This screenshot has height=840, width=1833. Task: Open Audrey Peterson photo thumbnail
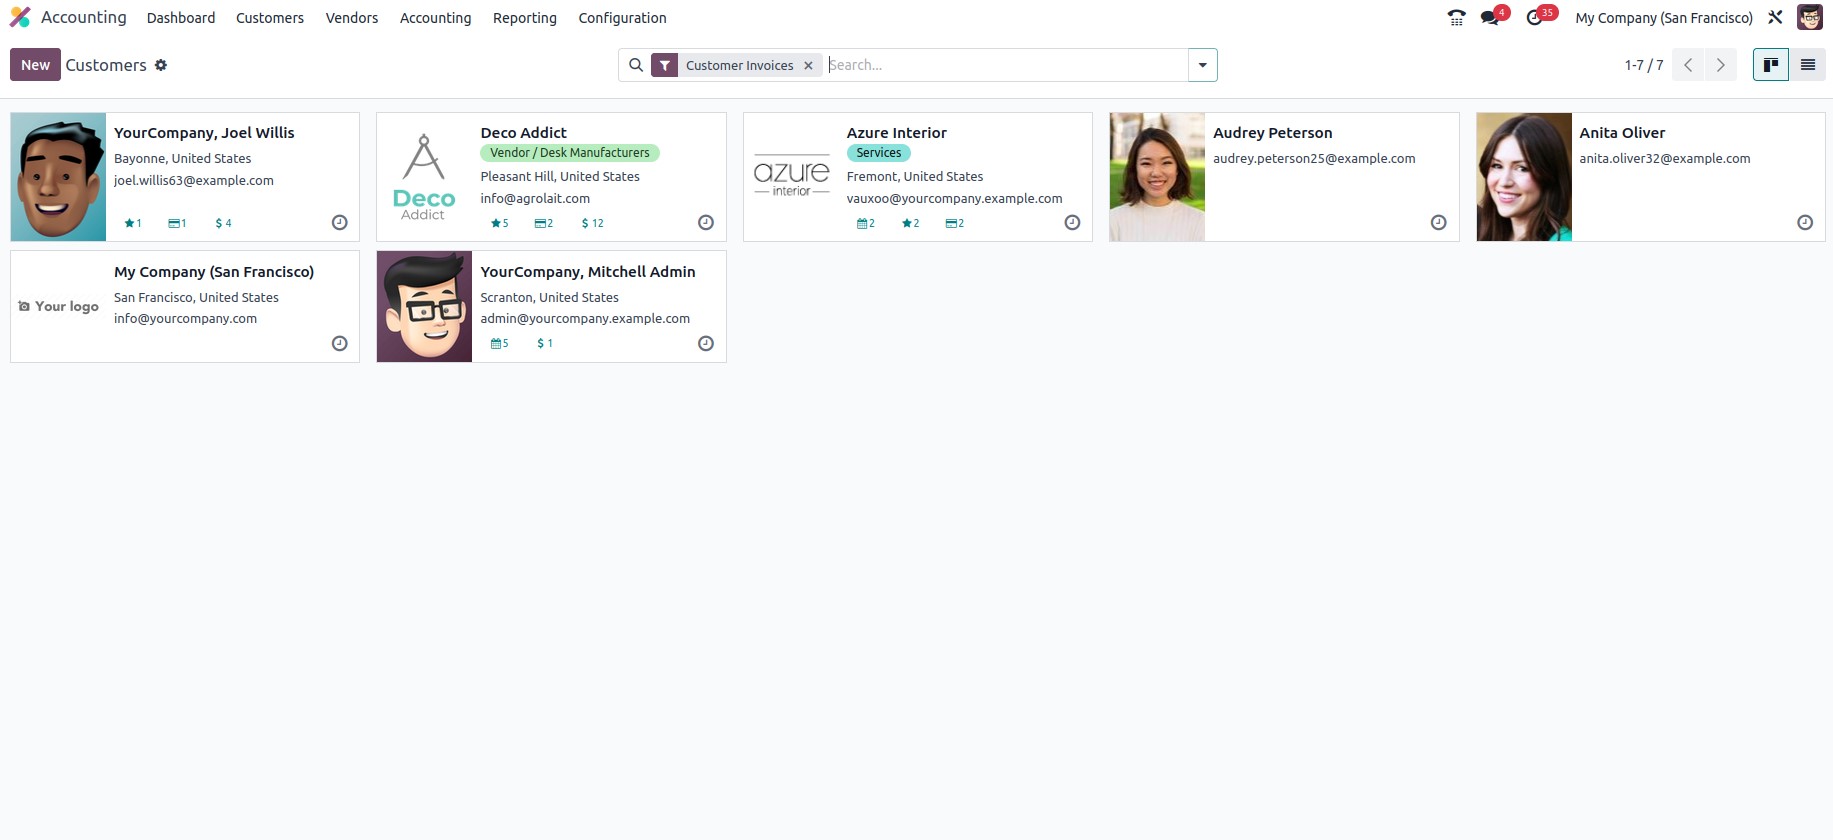point(1157,177)
